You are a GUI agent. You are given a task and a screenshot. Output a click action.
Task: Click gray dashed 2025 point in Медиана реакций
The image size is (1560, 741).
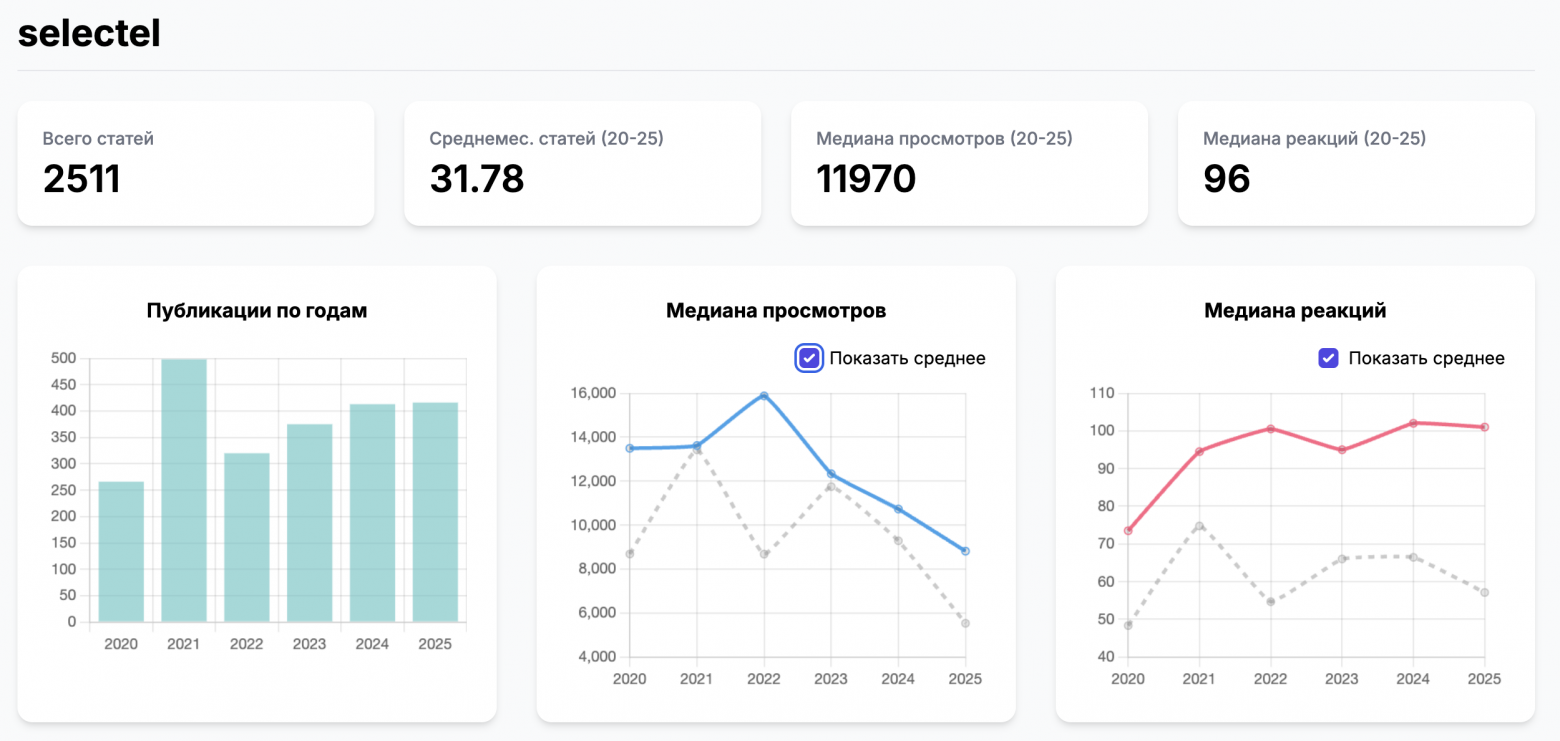pos(1485,592)
